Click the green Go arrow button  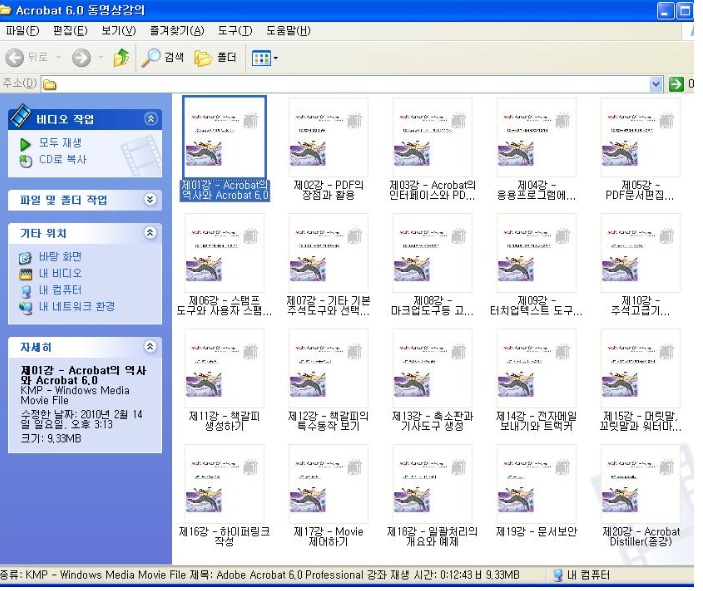point(676,84)
